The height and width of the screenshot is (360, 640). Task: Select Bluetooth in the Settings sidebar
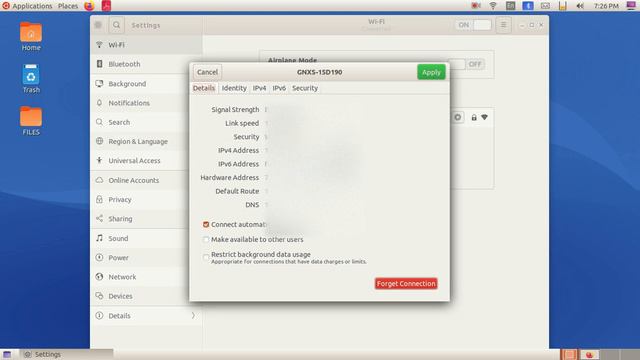coord(146,64)
